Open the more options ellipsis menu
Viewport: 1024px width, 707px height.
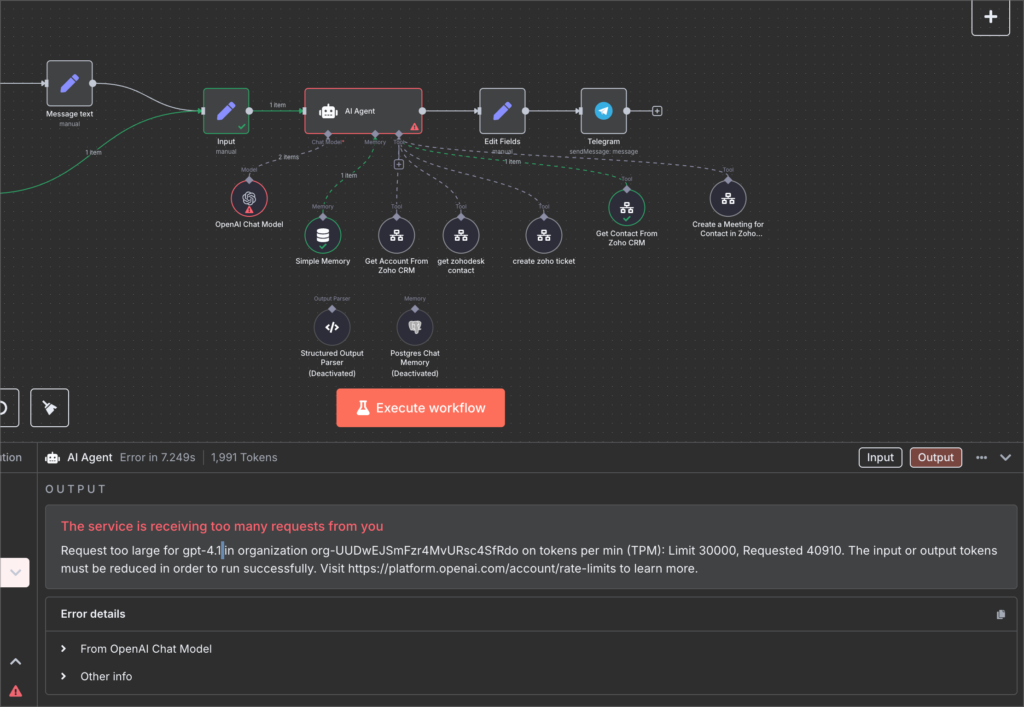pyautogui.click(x=982, y=458)
